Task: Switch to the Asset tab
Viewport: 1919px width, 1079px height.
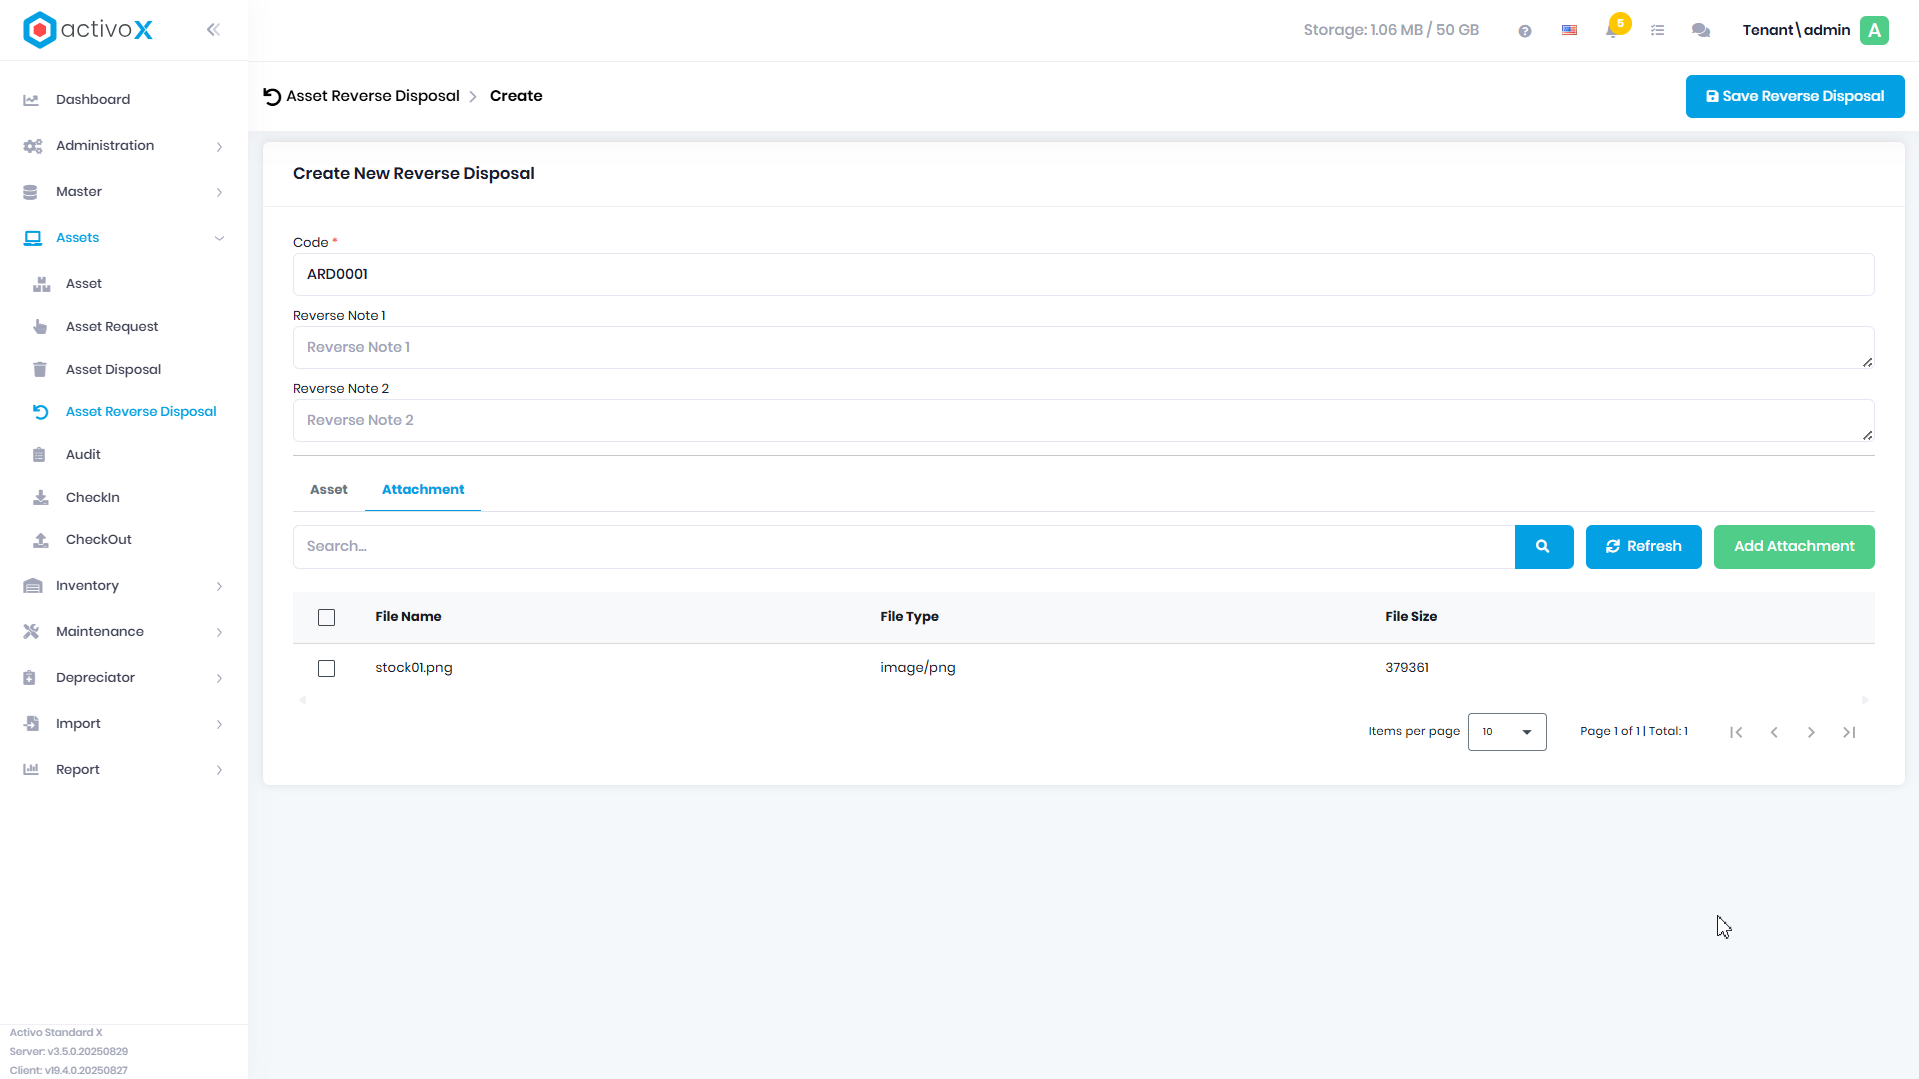Action: (x=329, y=490)
